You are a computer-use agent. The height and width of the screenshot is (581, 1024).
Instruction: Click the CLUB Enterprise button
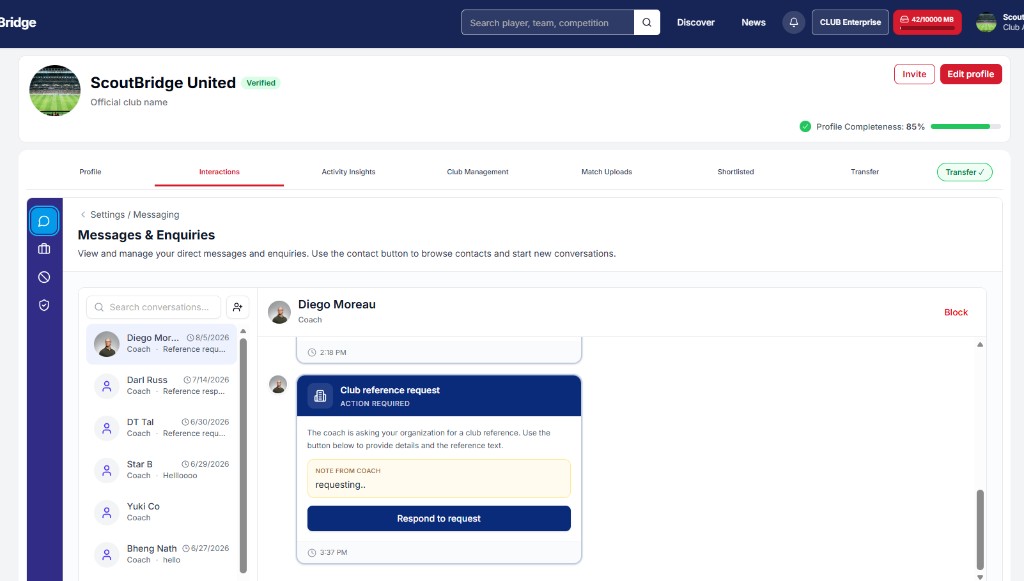850,22
